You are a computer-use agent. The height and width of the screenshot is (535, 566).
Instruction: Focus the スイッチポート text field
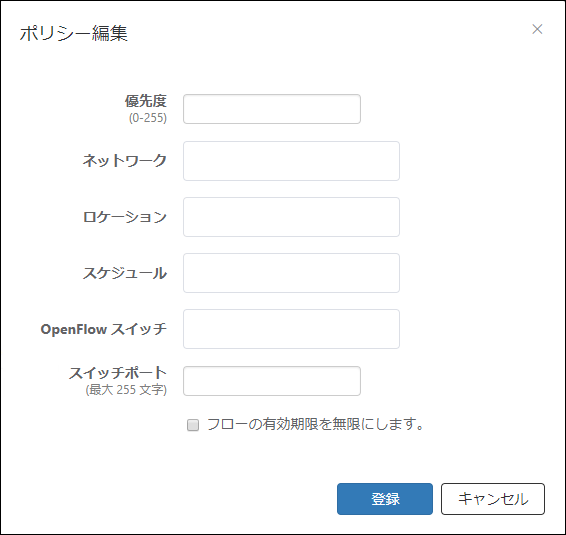tap(272, 381)
